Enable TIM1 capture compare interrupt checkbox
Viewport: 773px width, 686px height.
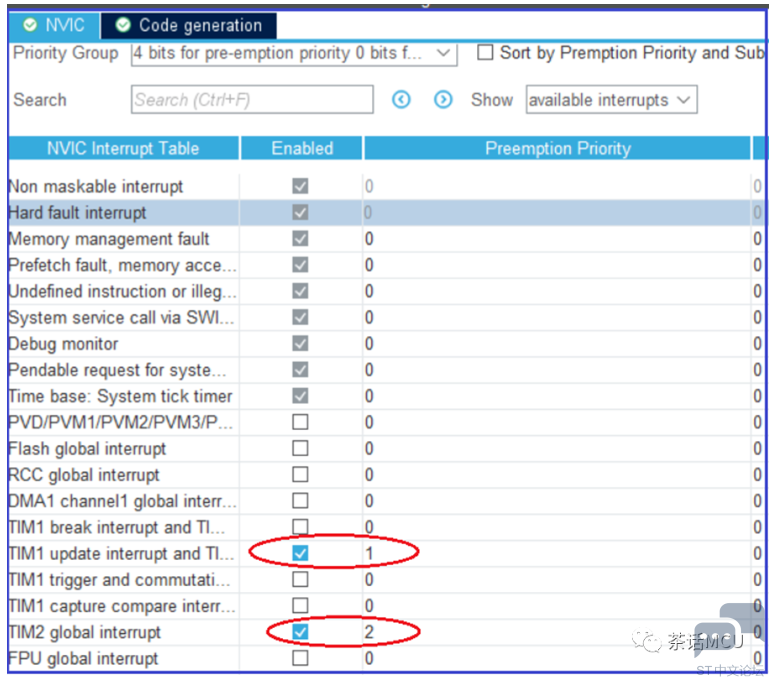(300, 606)
